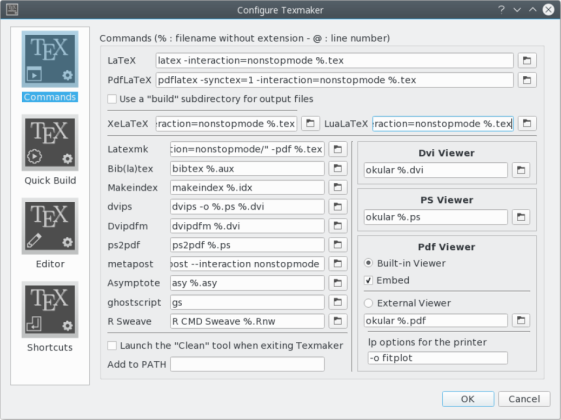
Task: Browse for the Asymptote executable
Action: coord(338,283)
